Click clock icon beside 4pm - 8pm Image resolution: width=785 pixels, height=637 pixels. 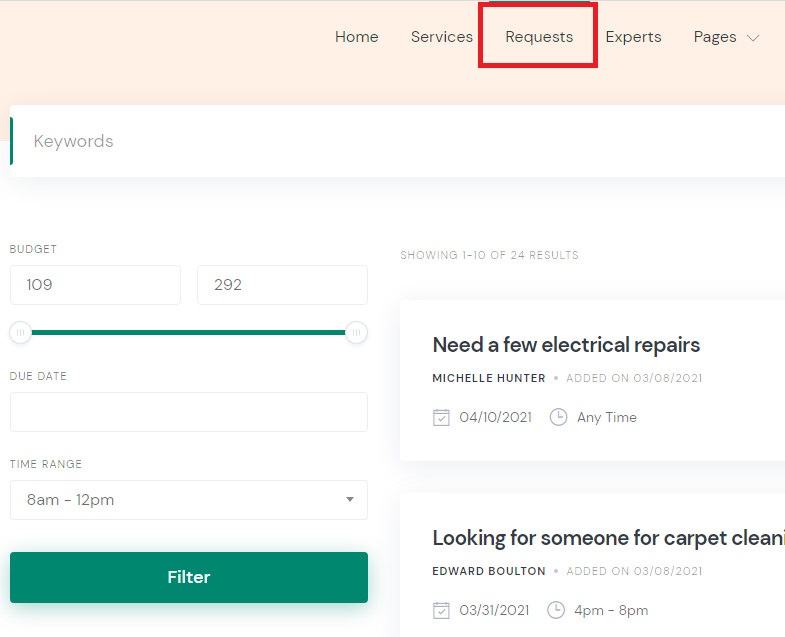click(556, 610)
